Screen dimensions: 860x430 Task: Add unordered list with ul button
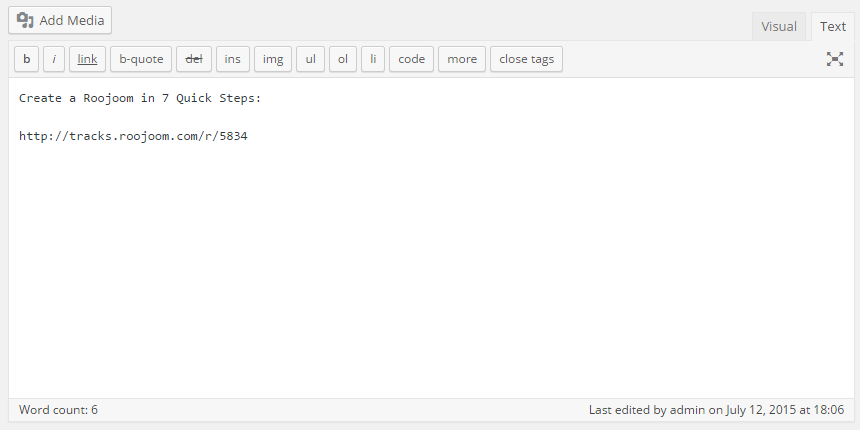coord(310,59)
